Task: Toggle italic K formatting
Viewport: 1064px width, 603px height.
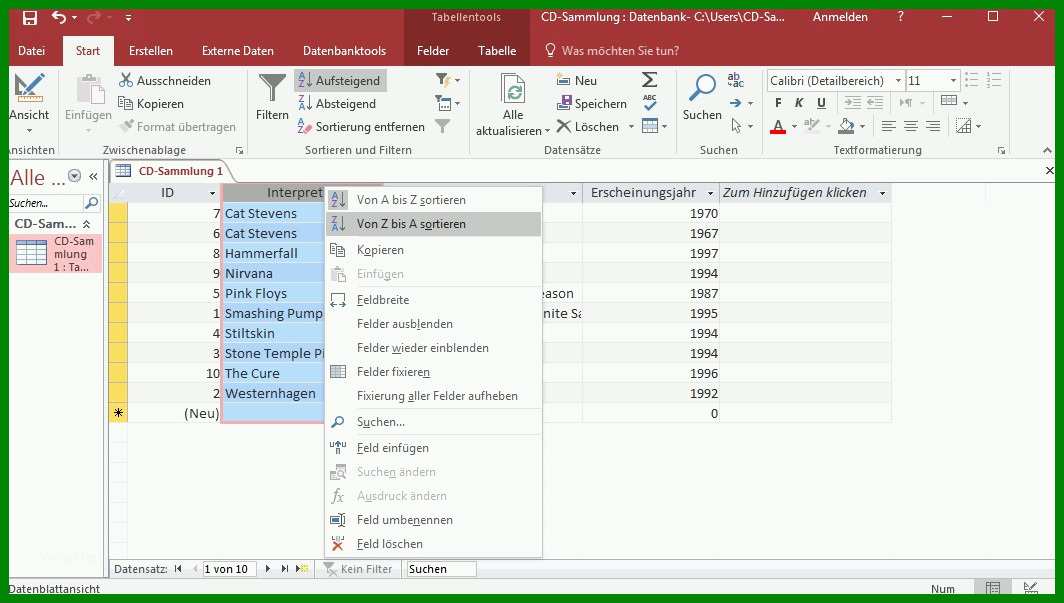Action: click(799, 103)
